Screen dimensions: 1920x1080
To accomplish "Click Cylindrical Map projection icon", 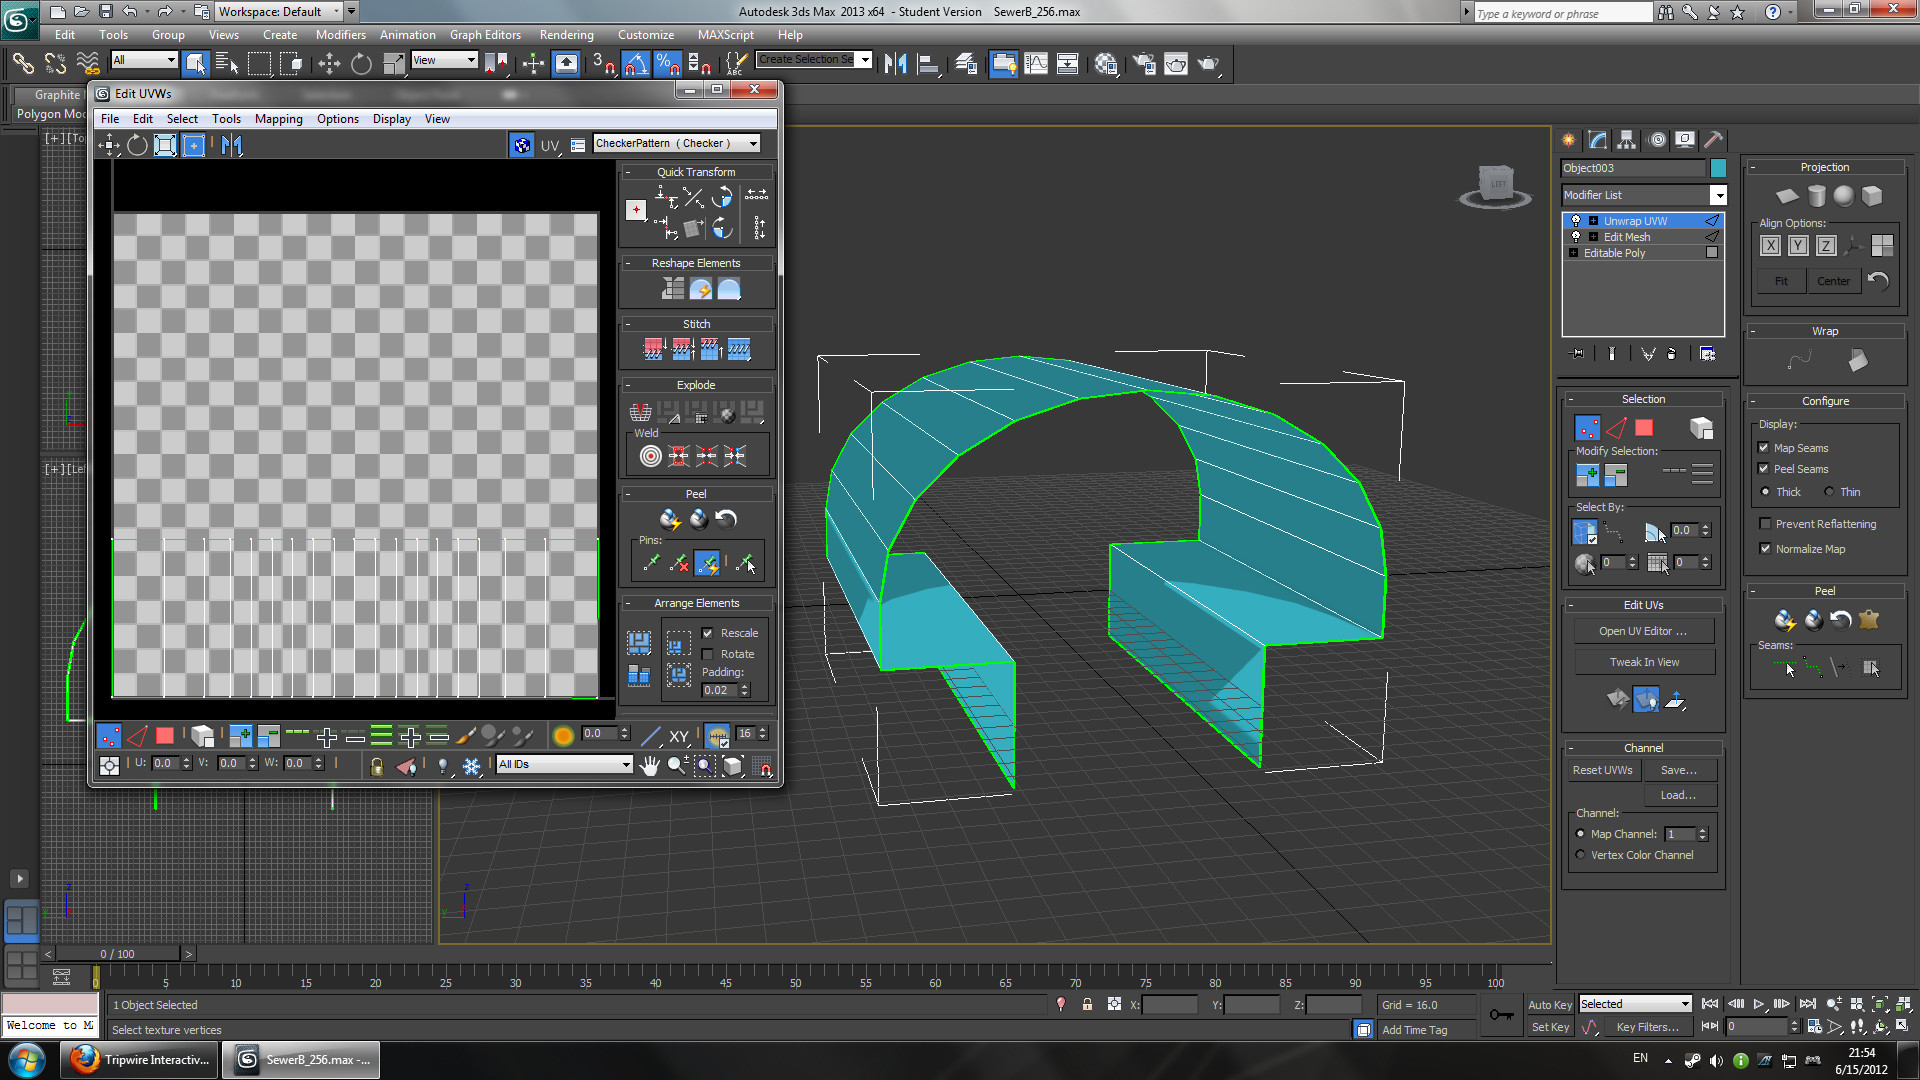I will click(x=1816, y=196).
